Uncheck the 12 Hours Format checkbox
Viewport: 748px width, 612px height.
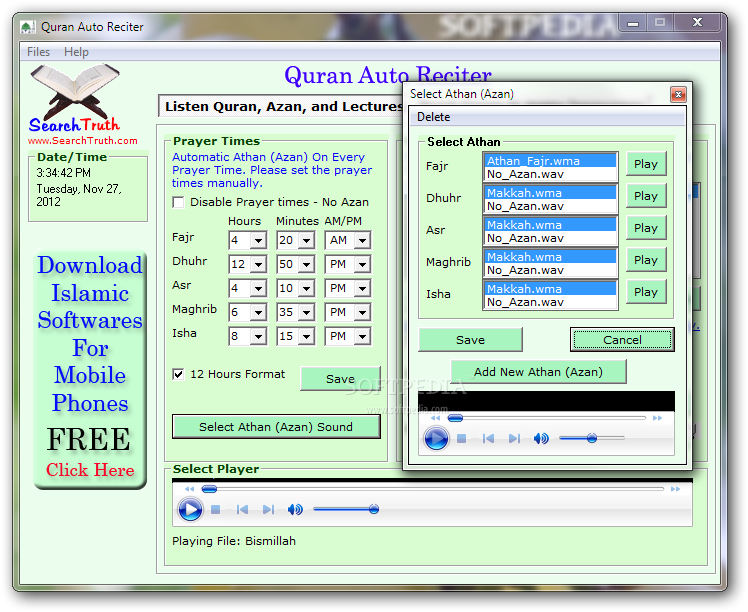point(178,374)
